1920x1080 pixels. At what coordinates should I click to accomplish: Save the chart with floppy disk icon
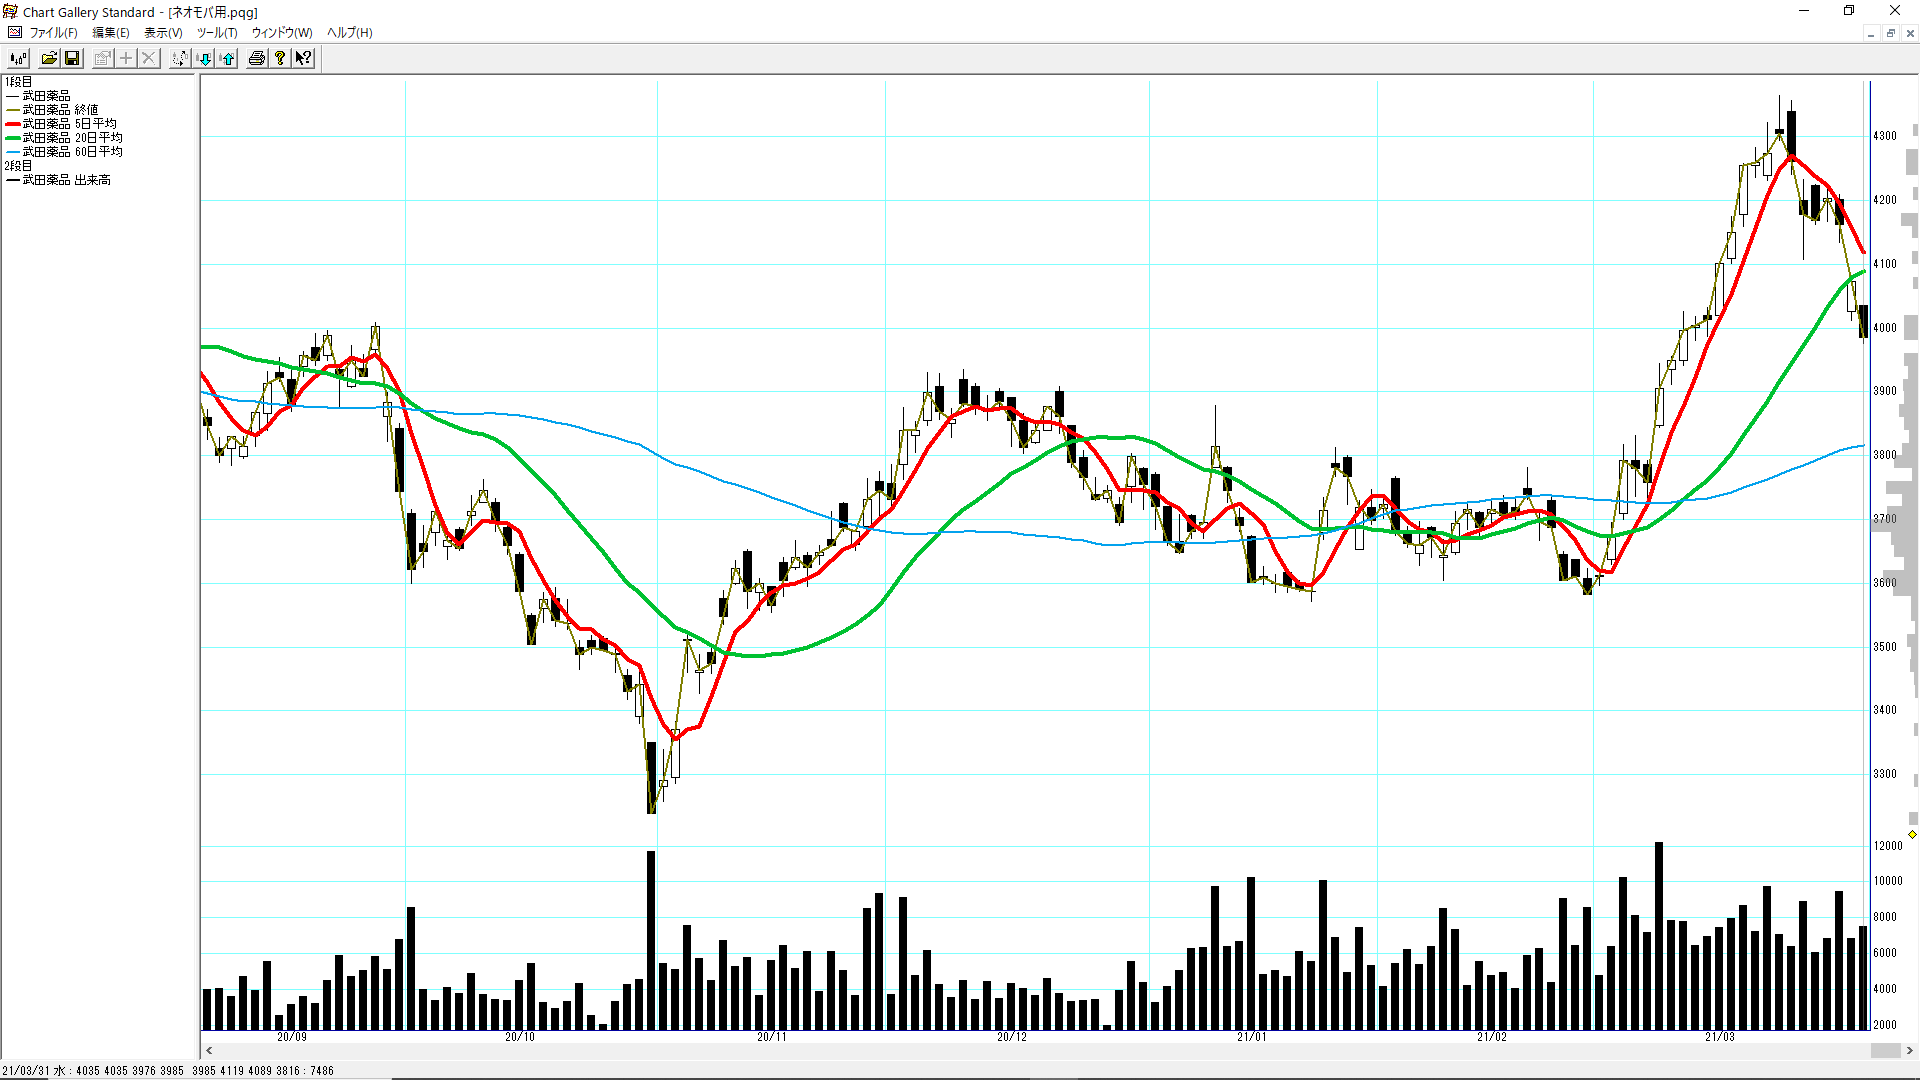point(72,59)
